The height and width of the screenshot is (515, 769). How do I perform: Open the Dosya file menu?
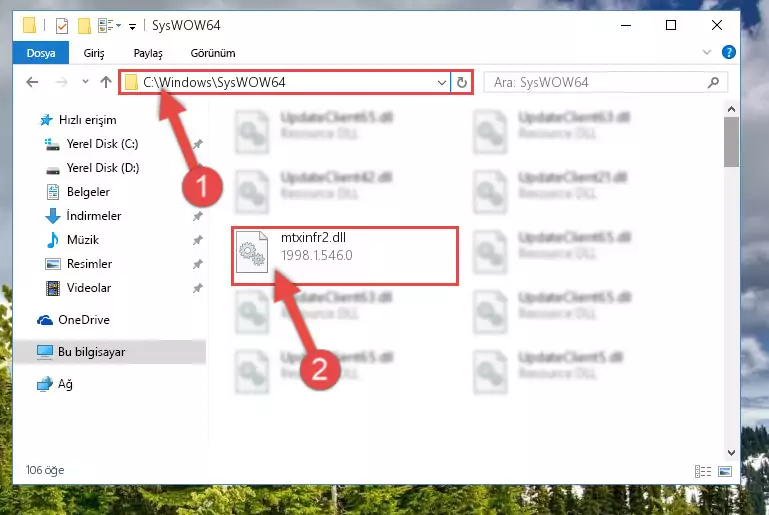coord(41,53)
